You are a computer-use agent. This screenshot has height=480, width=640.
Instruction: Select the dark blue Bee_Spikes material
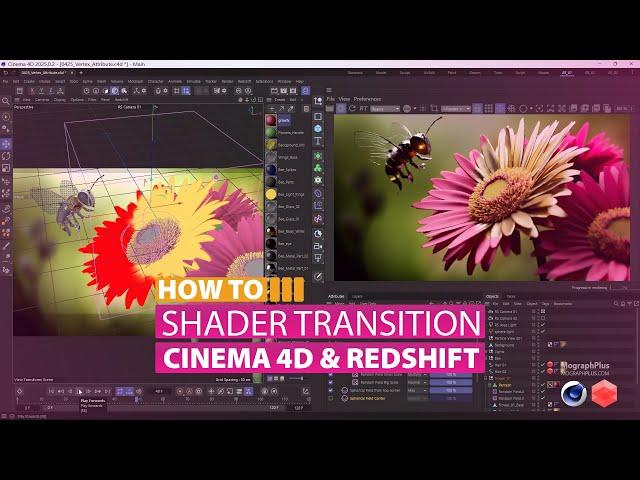coord(271,169)
